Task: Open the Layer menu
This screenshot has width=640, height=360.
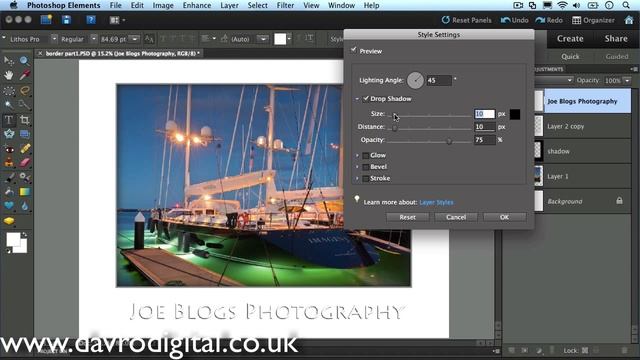Action: click(x=229, y=5)
